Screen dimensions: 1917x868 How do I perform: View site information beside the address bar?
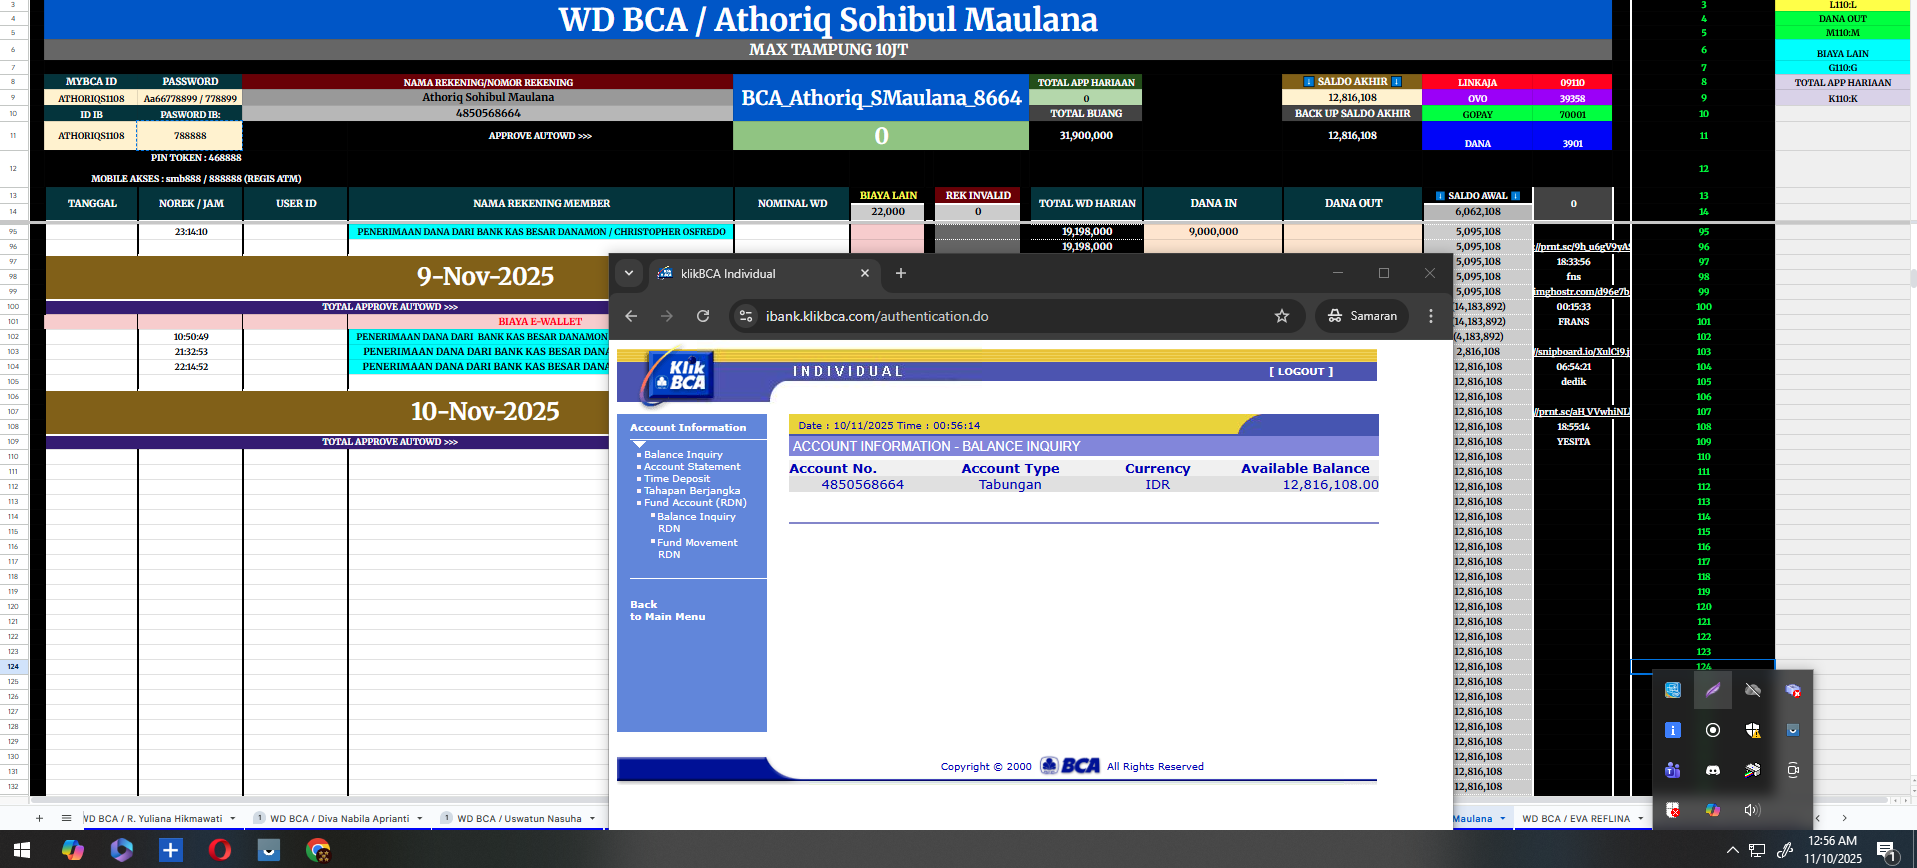[745, 316]
